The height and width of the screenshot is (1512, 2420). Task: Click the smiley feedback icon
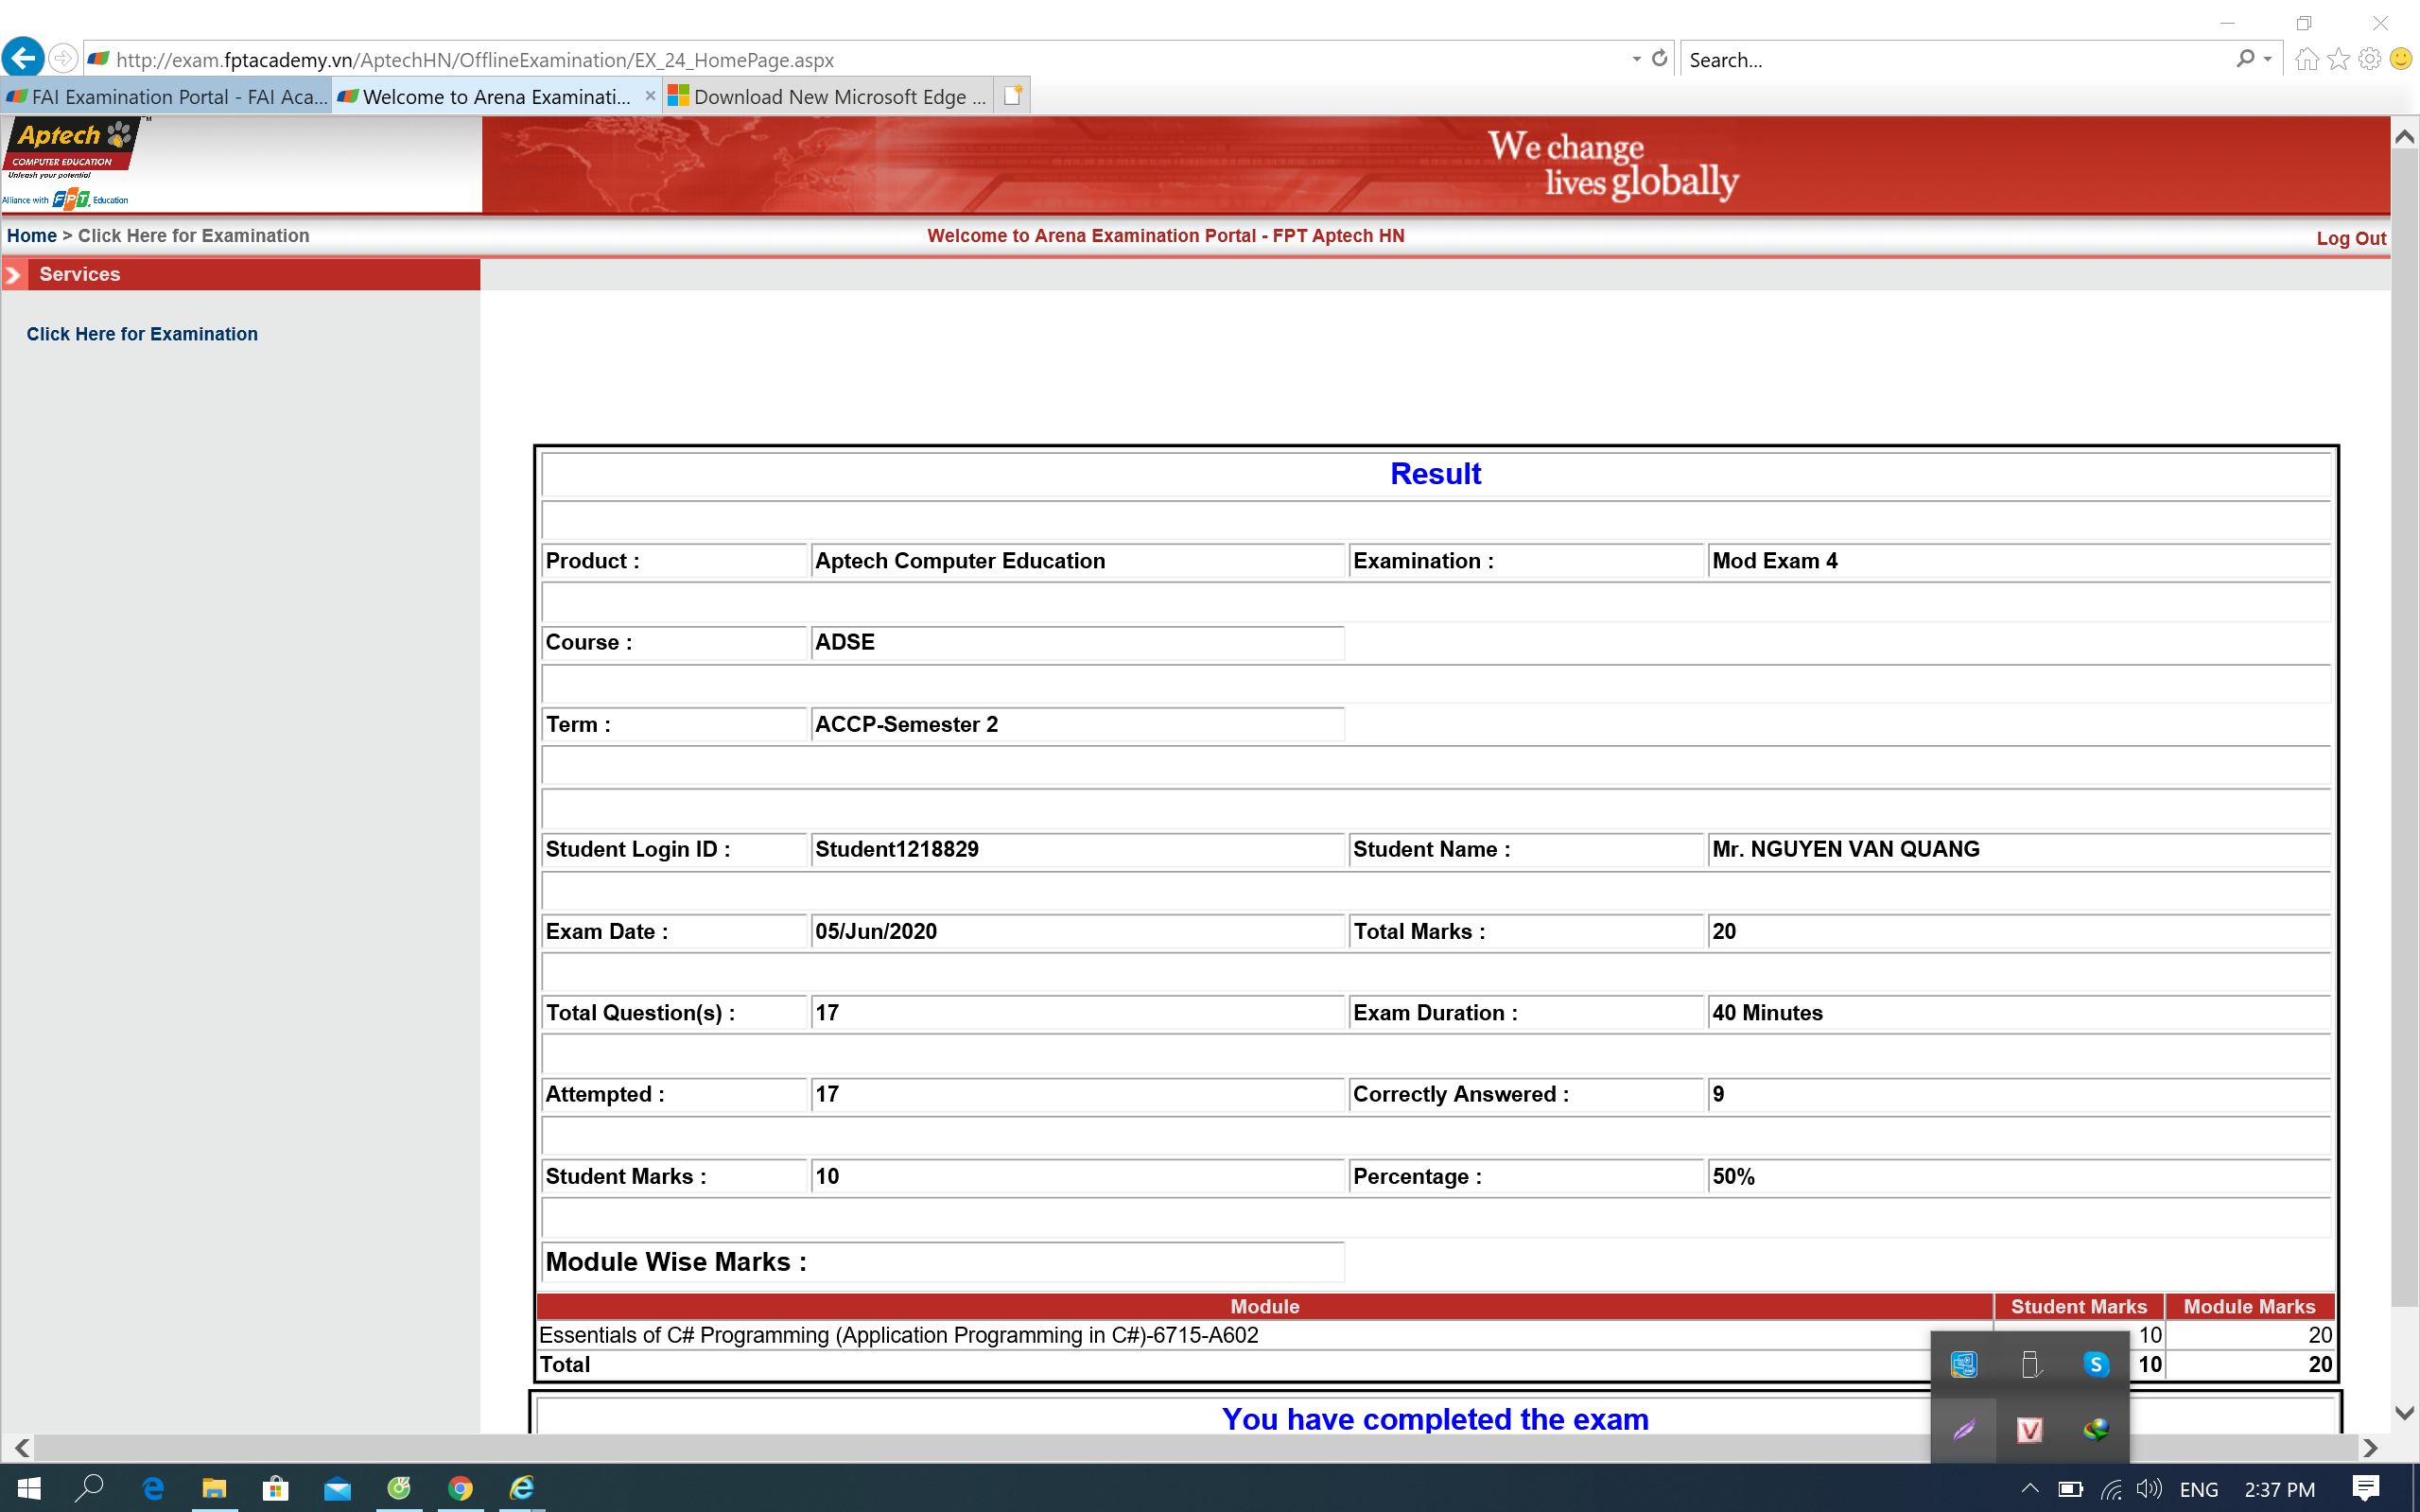(2400, 59)
